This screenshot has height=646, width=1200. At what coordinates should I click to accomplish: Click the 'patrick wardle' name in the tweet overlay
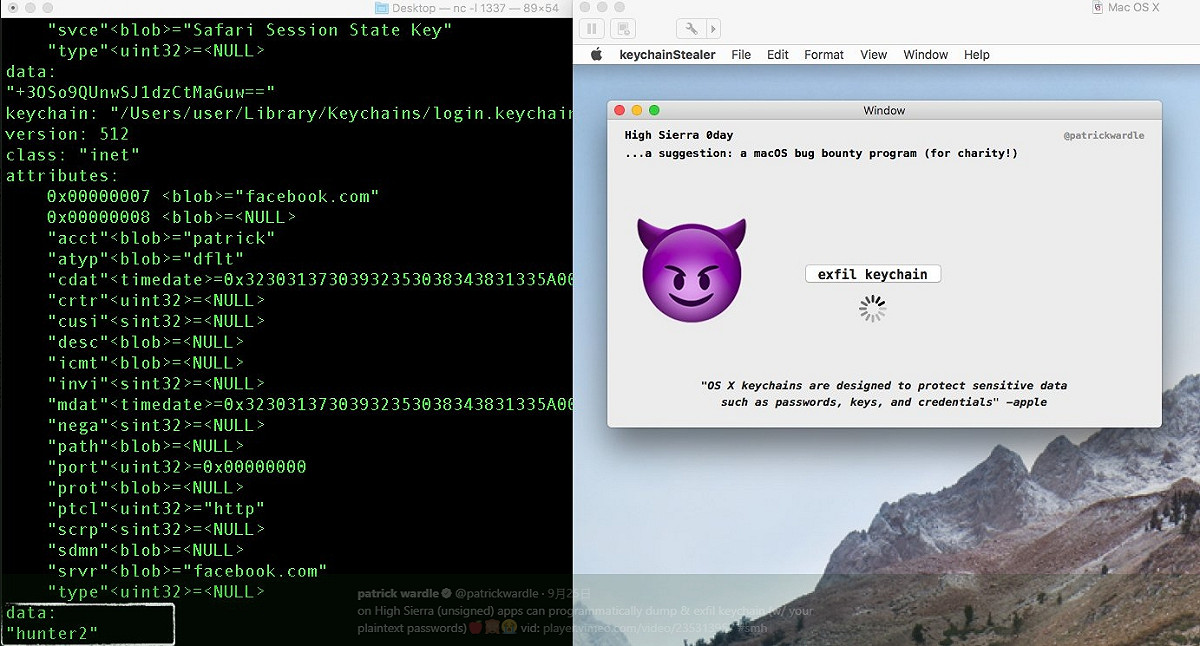[x=399, y=593]
